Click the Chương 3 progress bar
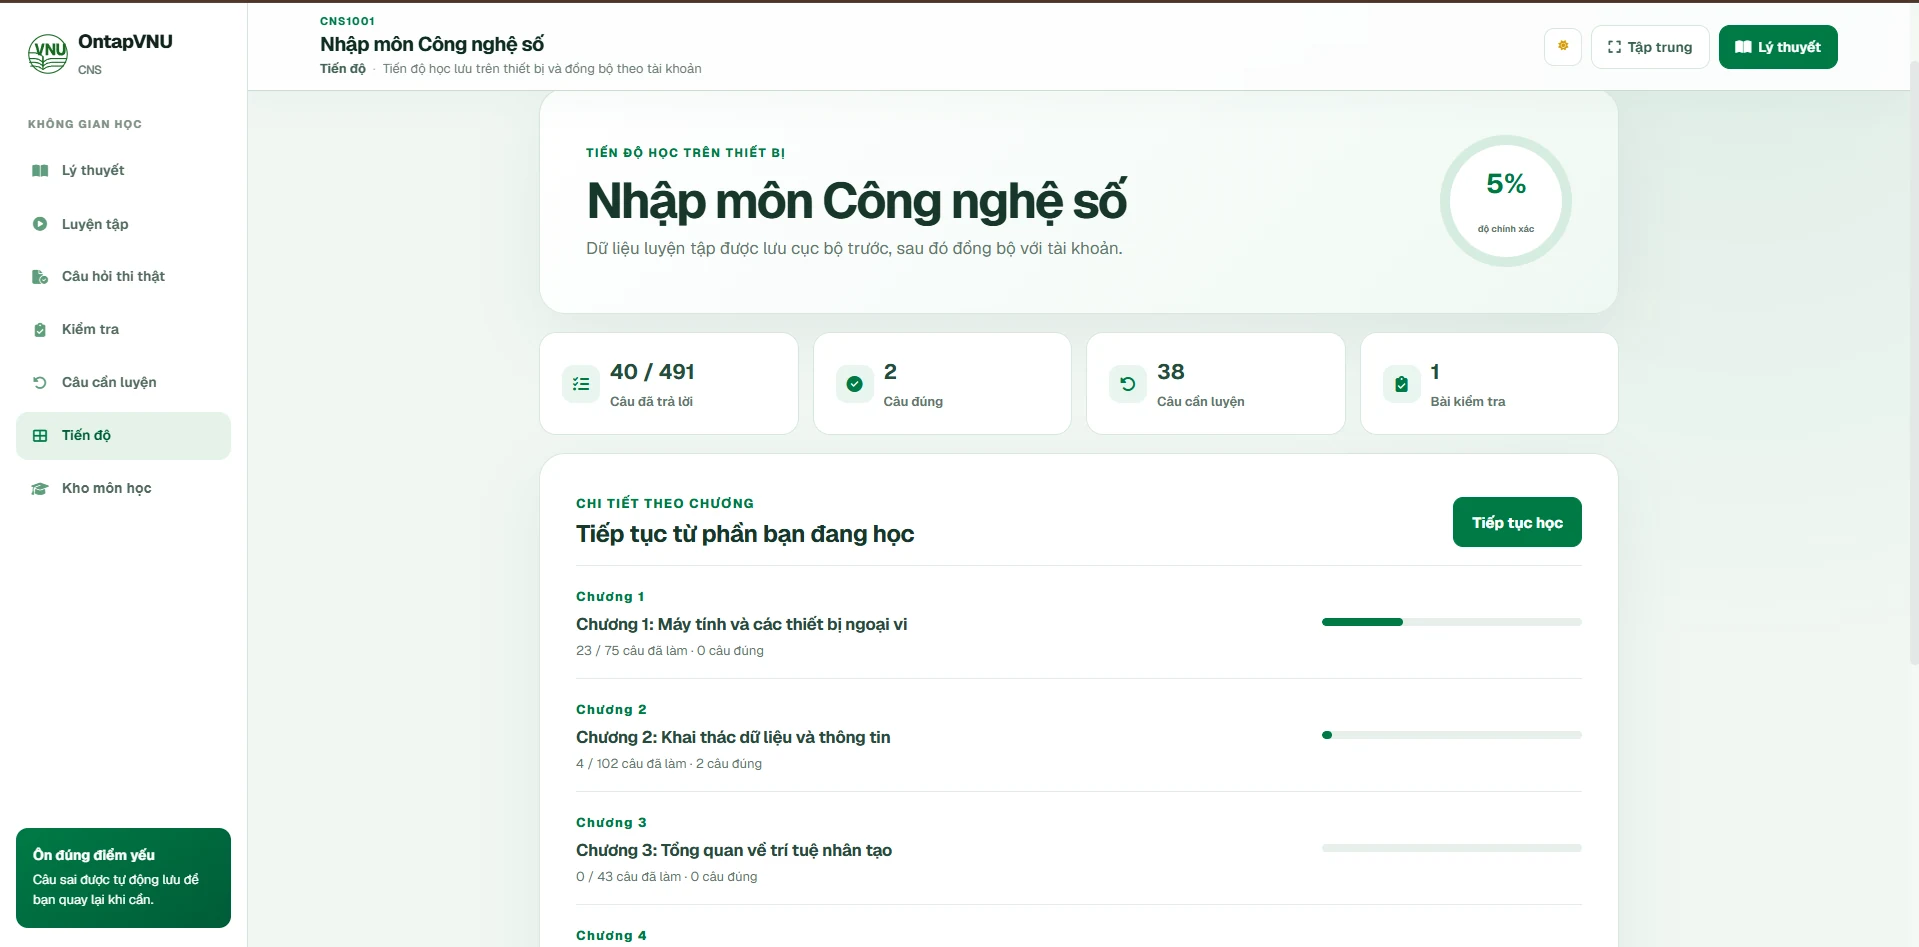The width and height of the screenshot is (1919, 947). (1452, 848)
